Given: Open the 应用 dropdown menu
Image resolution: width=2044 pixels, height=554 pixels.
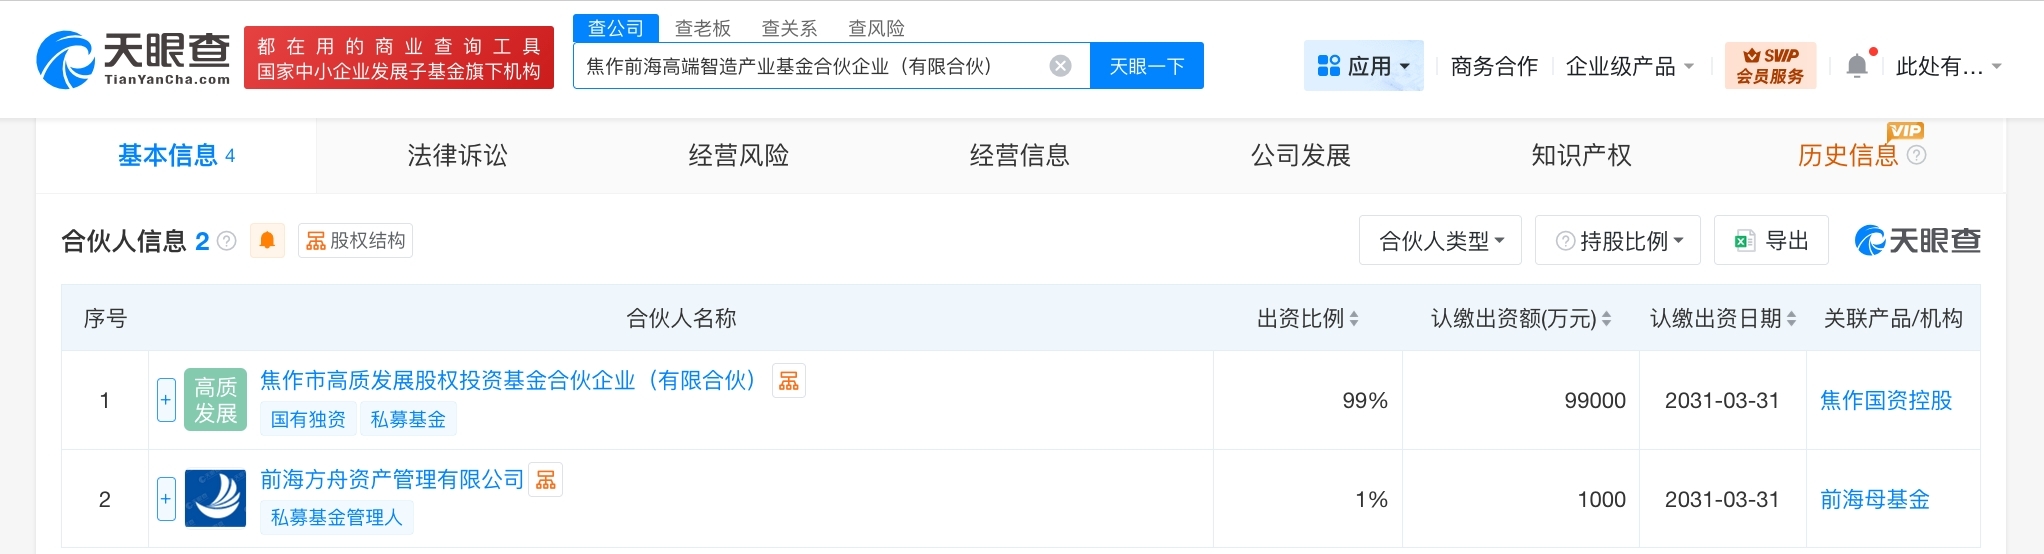Looking at the screenshot, I should (x=1363, y=66).
